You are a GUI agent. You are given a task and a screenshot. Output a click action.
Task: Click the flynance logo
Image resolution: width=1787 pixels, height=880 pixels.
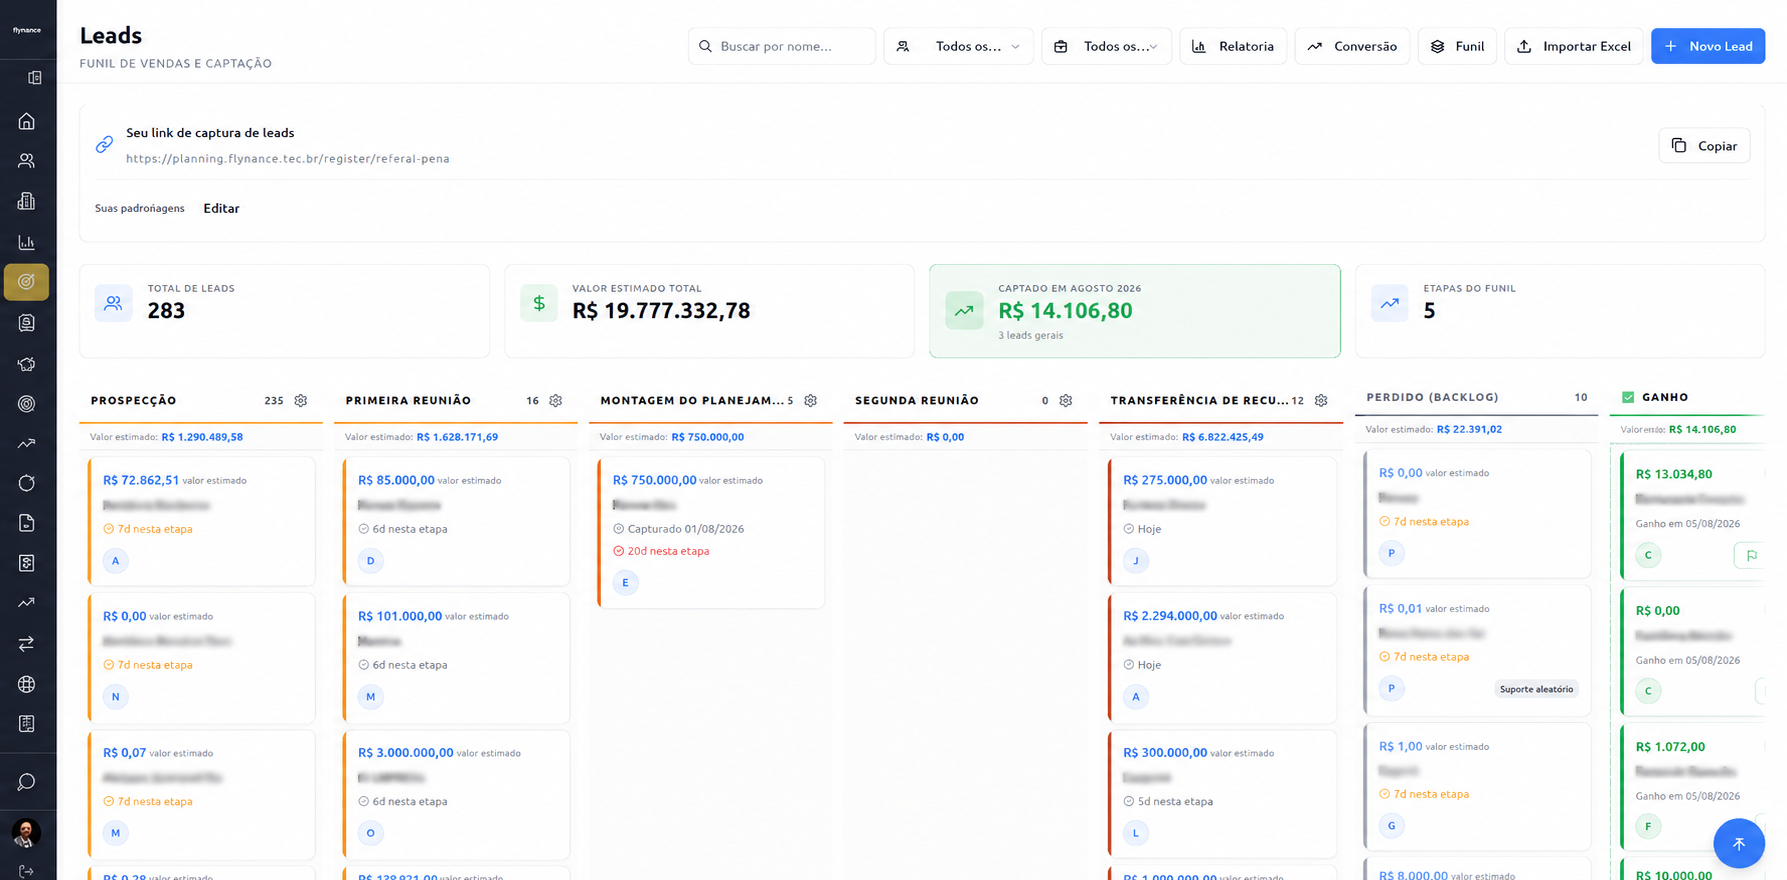point(27,30)
